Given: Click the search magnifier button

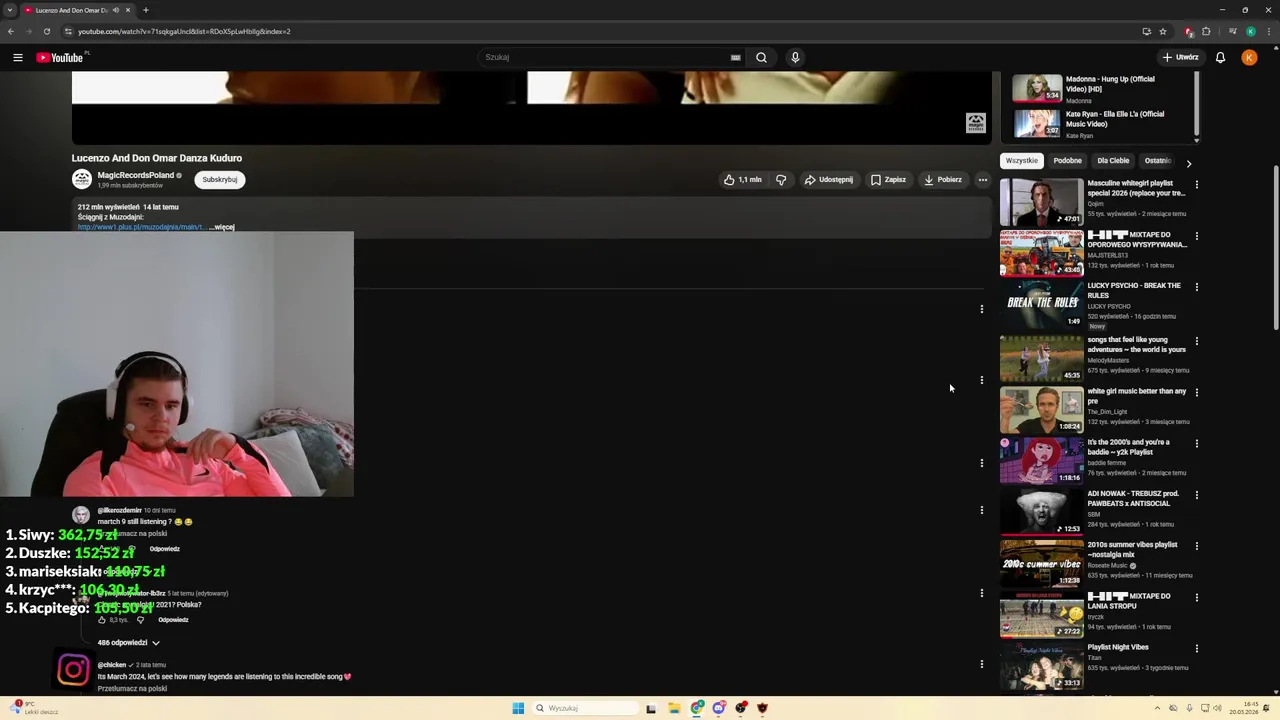Looking at the screenshot, I should [761, 57].
